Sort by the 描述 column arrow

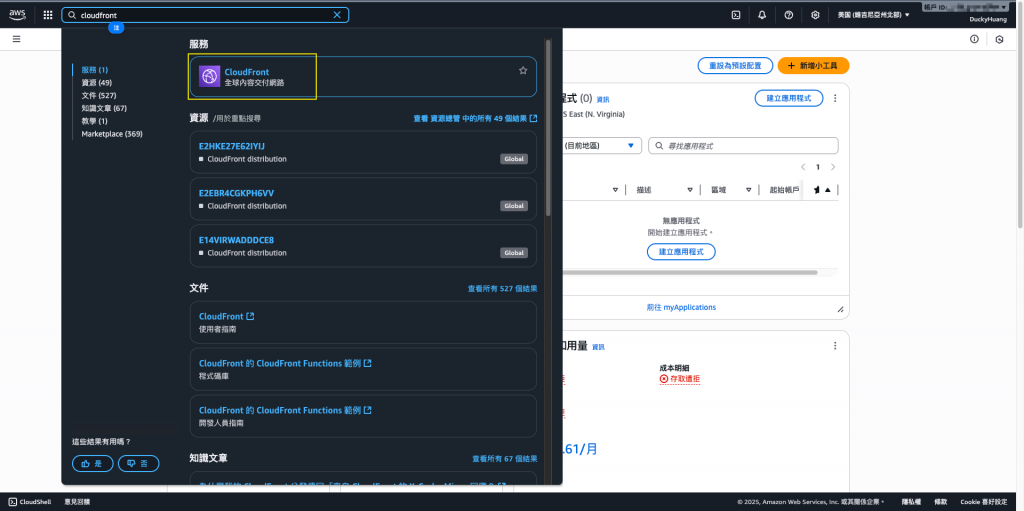[690, 190]
